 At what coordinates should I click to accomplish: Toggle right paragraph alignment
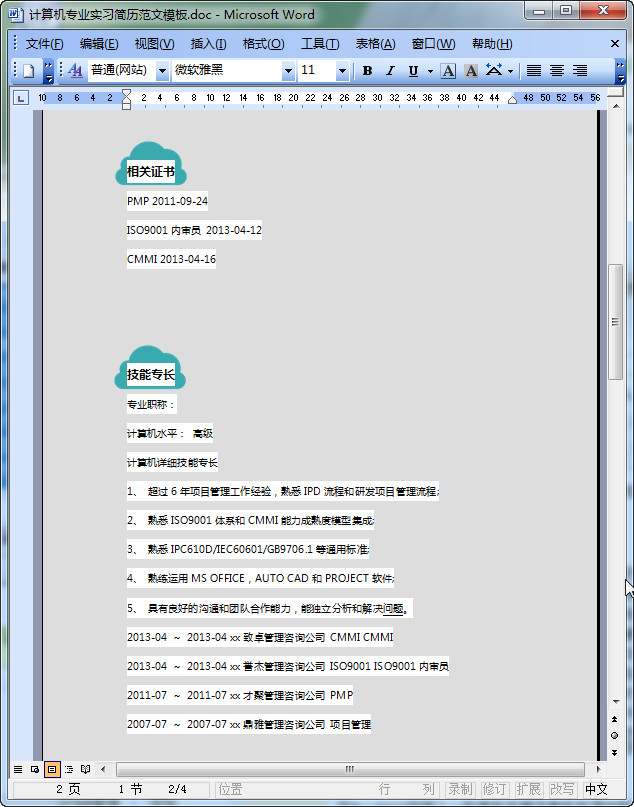click(579, 71)
